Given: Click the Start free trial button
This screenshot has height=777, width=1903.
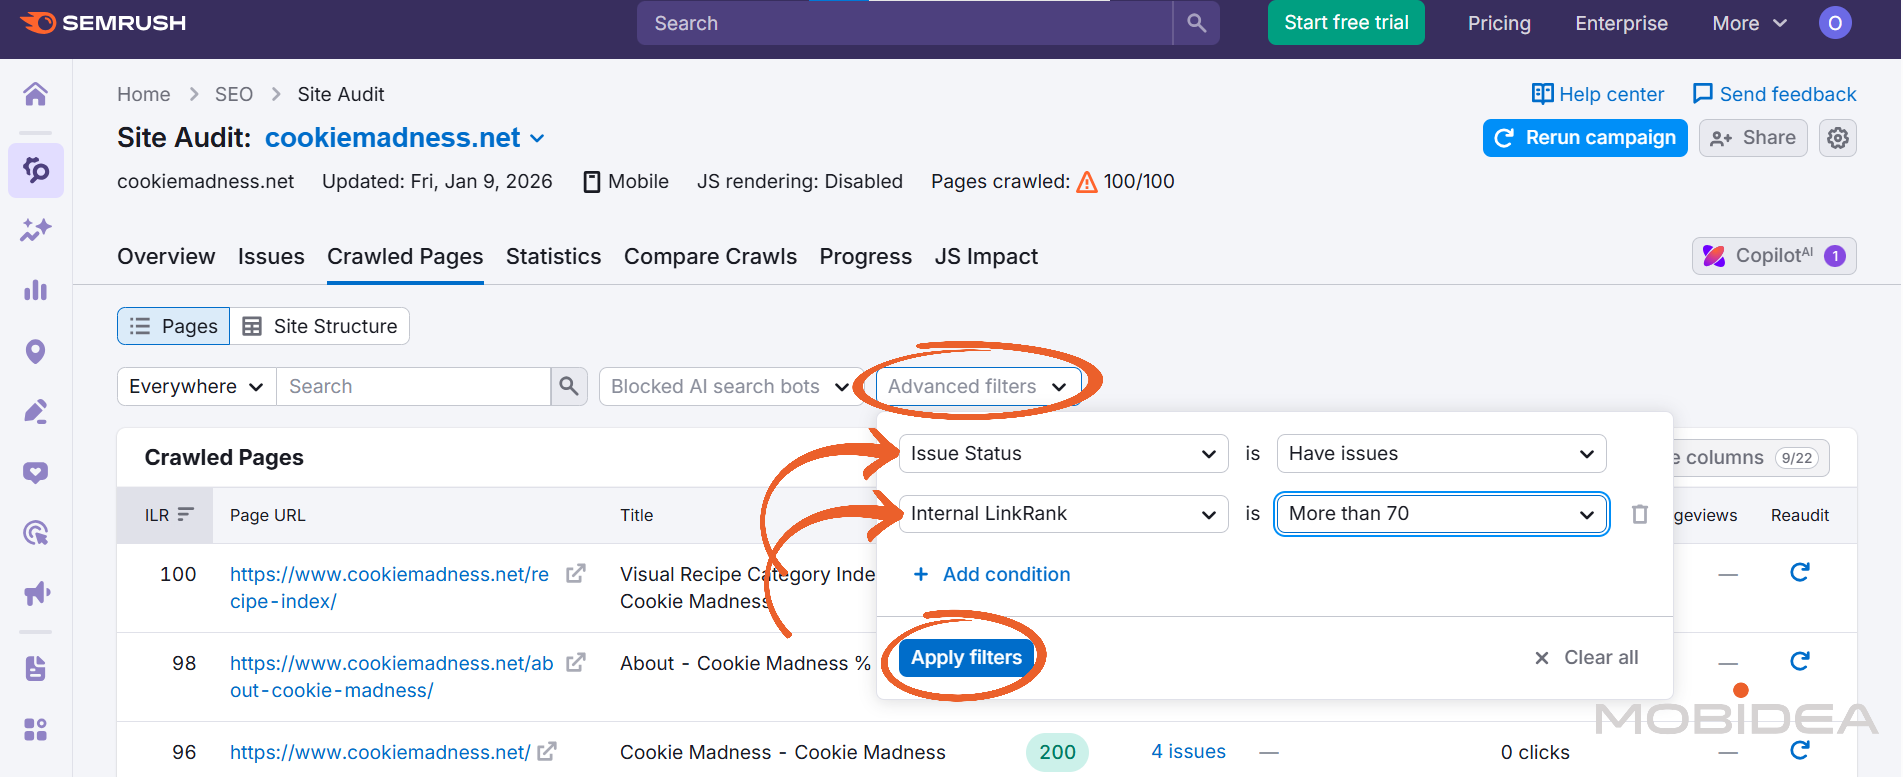Looking at the screenshot, I should point(1346,23).
